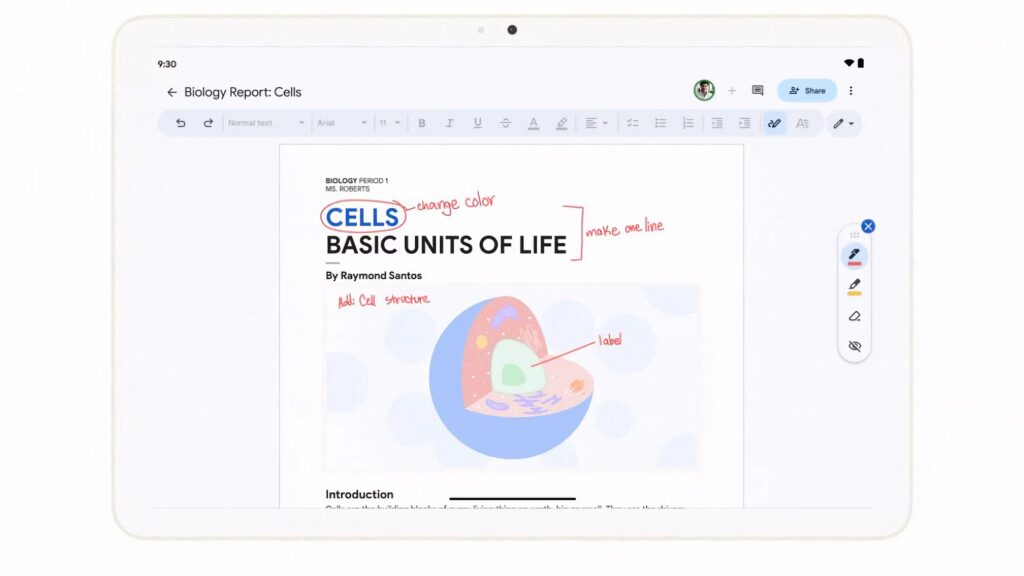Click the Share button
Viewport: 1024px width, 576px height.
tap(807, 91)
